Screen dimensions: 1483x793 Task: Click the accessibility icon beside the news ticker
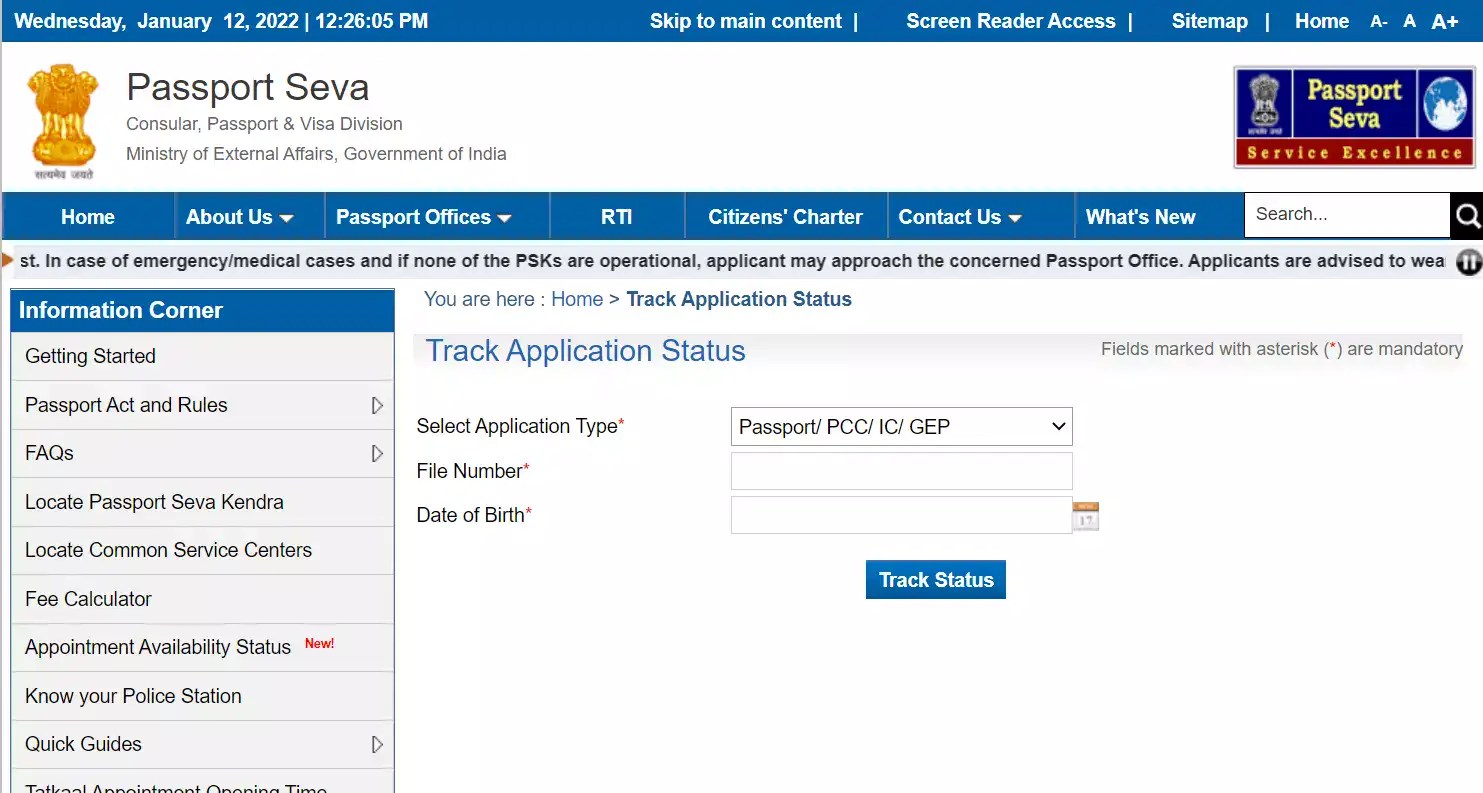(x=1469, y=261)
